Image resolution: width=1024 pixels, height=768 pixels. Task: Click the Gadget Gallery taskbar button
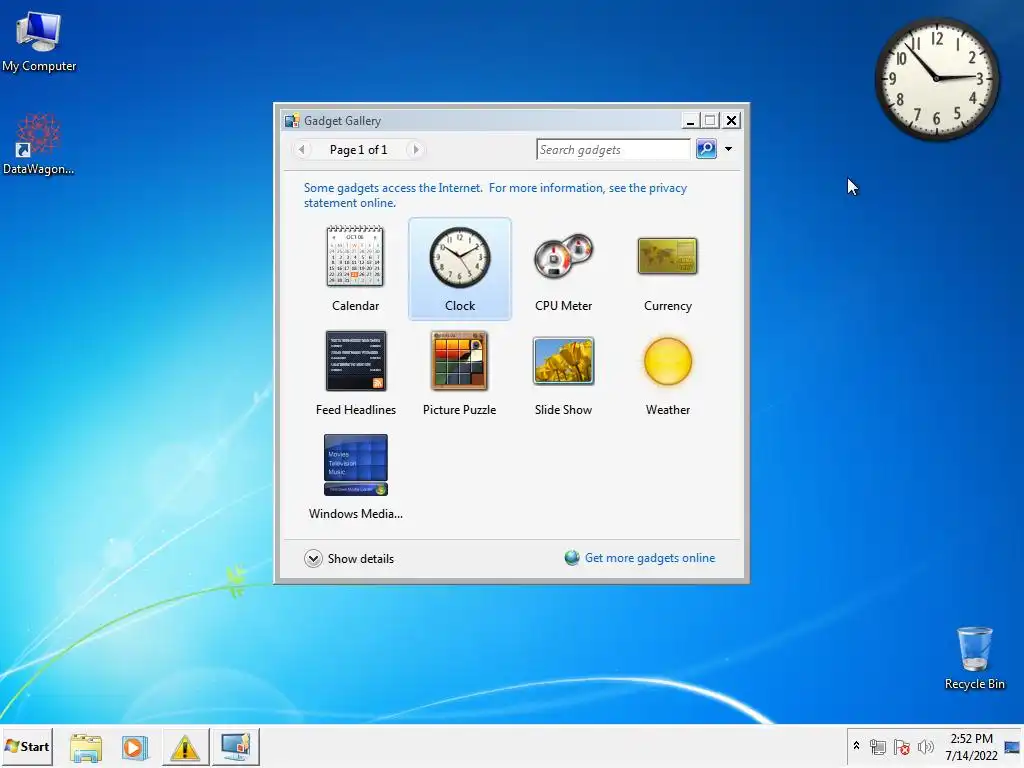click(x=235, y=747)
